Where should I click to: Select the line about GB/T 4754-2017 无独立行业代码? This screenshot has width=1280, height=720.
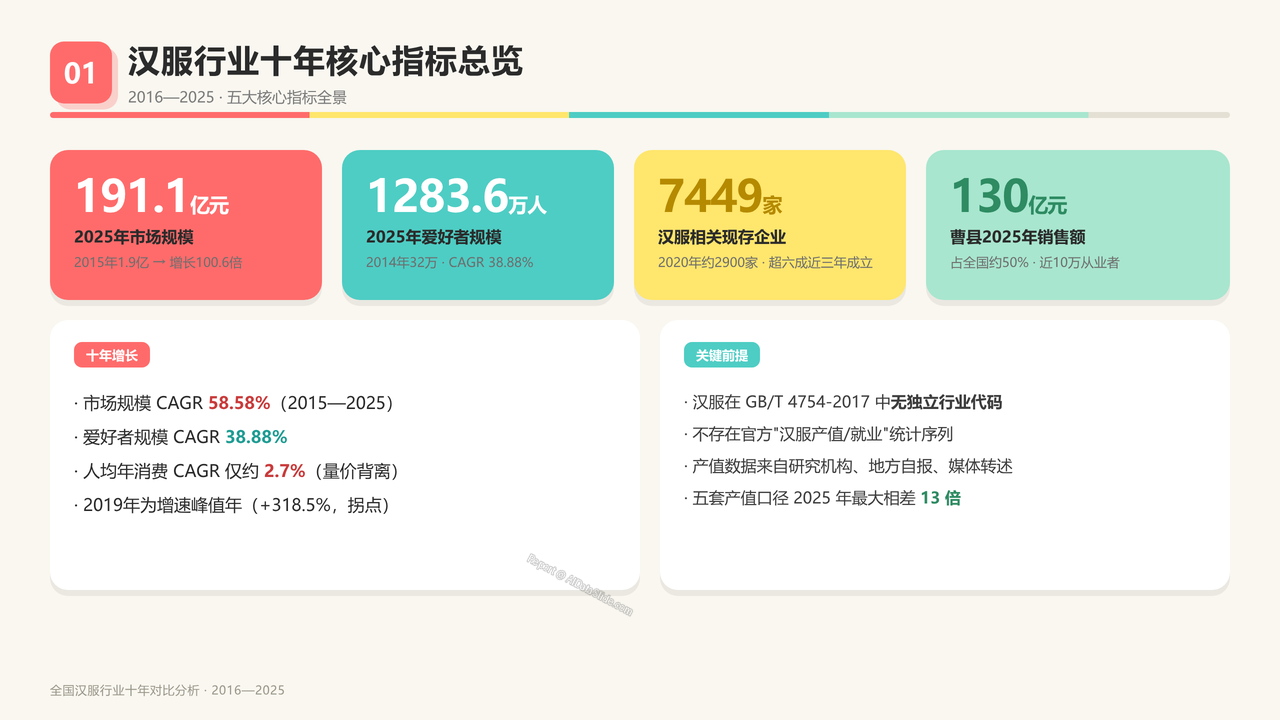[843, 403]
